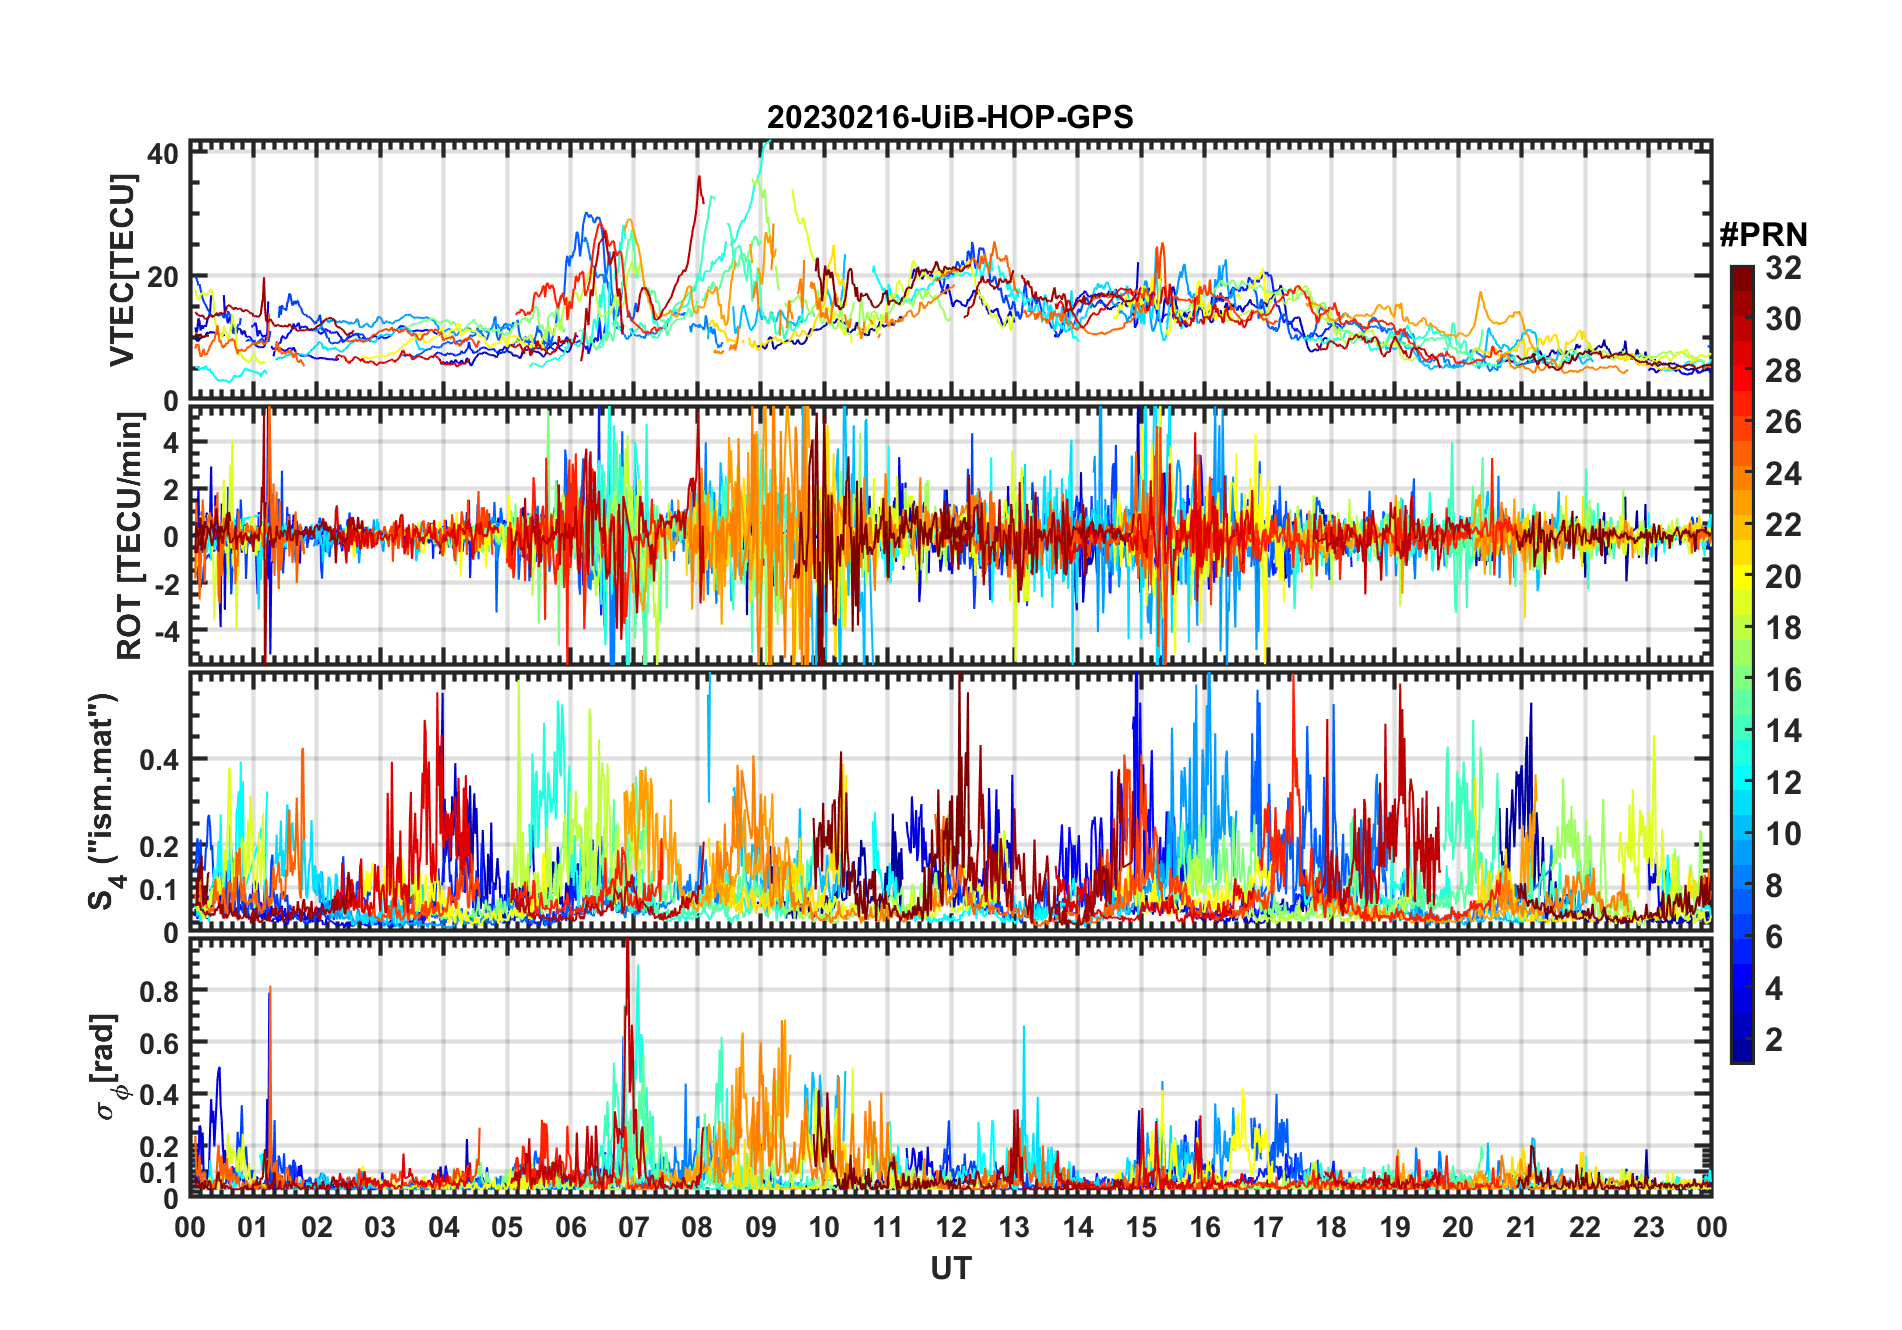Click x-axis hour label 15
The image size is (1902, 1330).
pyautogui.click(x=1141, y=1227)
